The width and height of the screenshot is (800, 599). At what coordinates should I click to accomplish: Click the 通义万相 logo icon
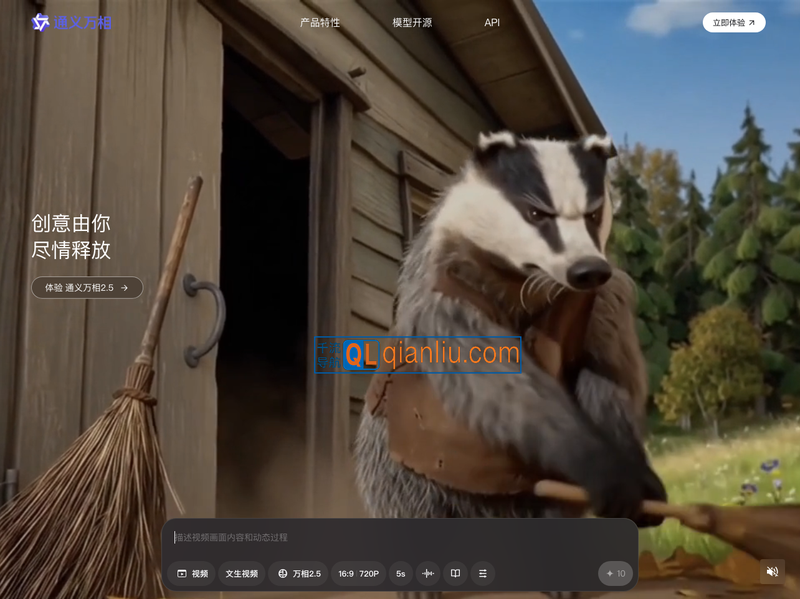click(40, 22)
